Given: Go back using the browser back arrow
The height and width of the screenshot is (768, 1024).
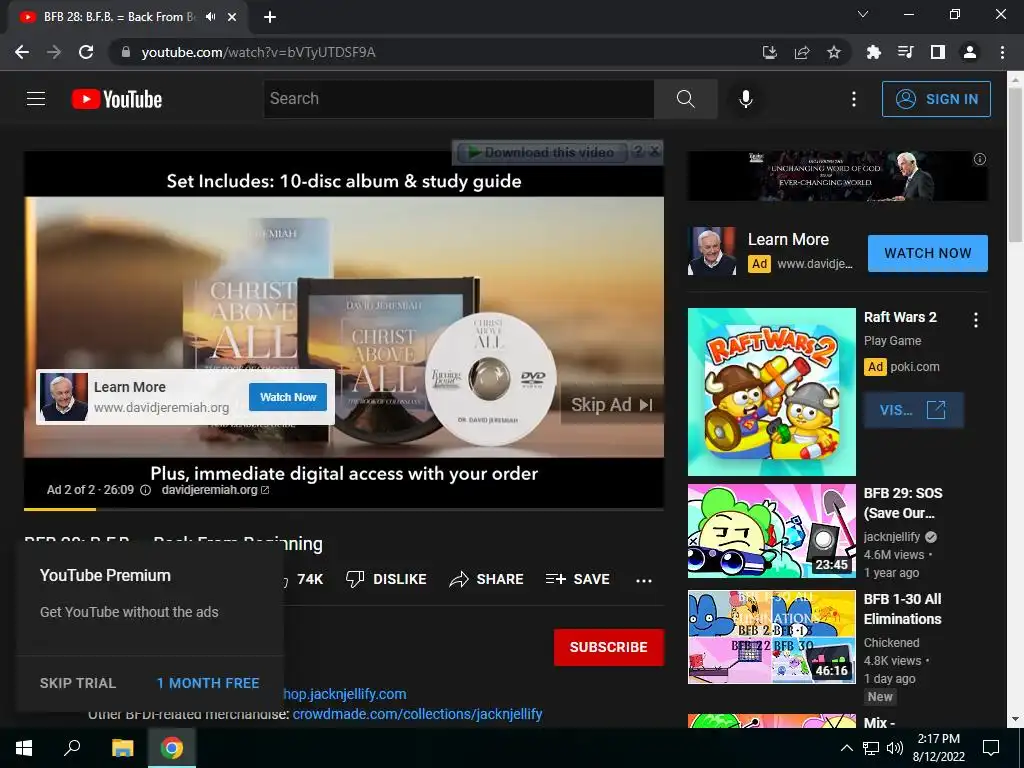Looking at the screenshot, I should point(22,52).
